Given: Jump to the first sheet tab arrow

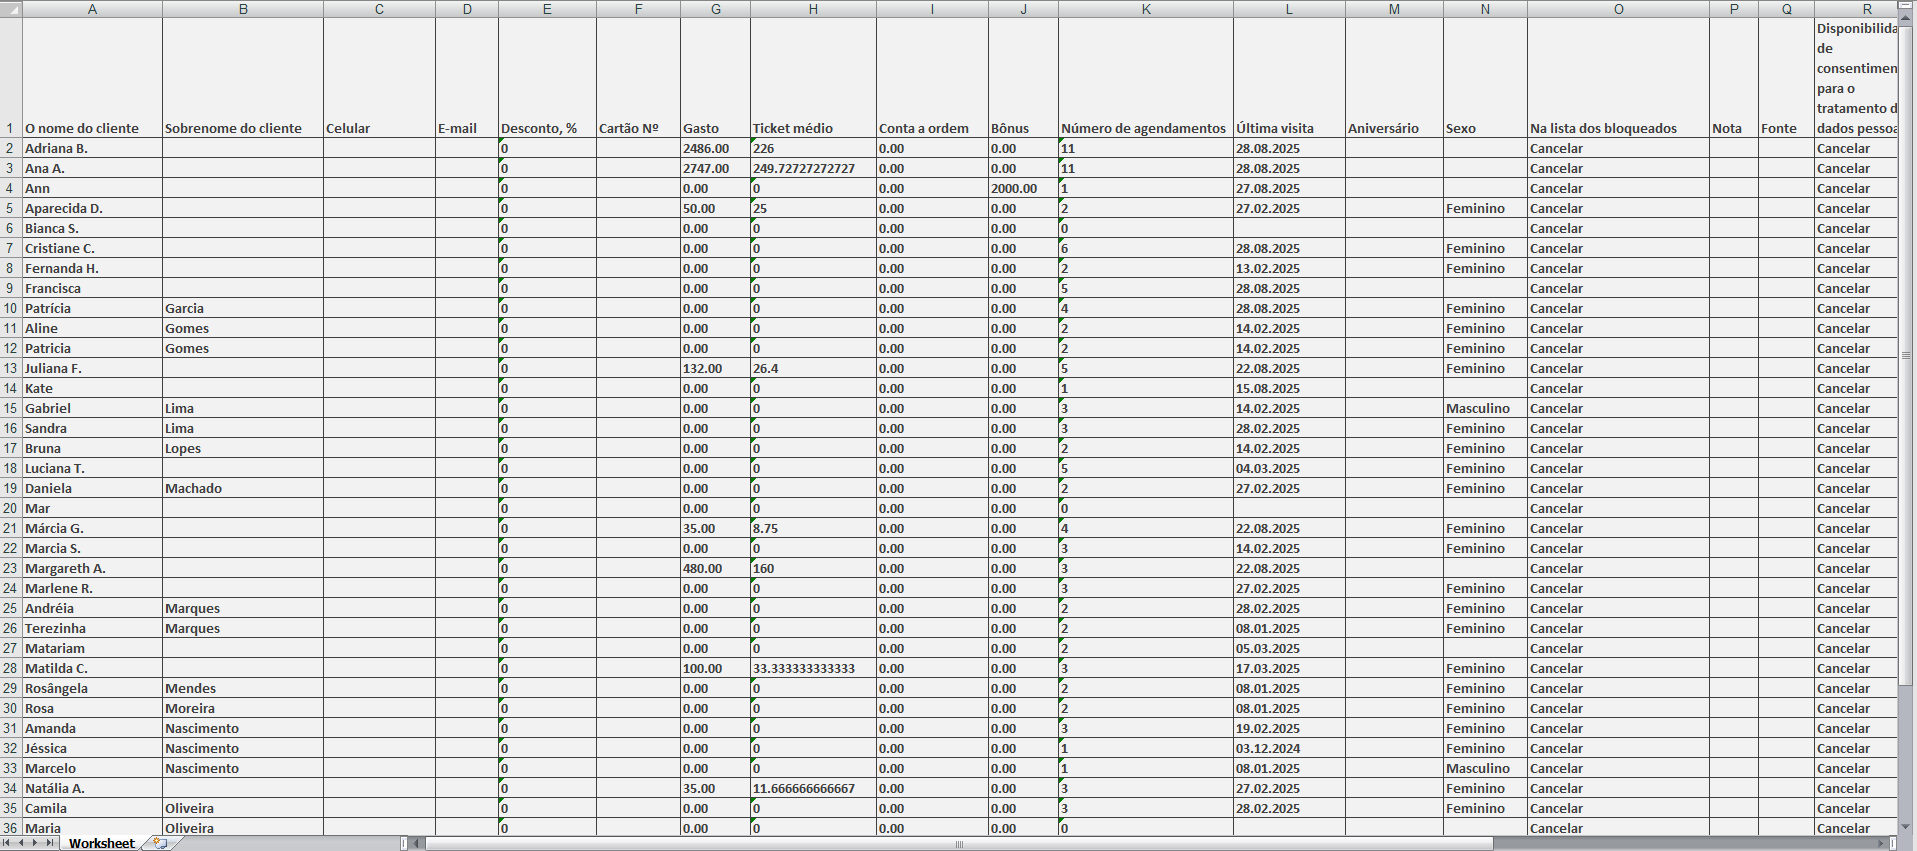Looking at the screenshot, I should point(8,843).
